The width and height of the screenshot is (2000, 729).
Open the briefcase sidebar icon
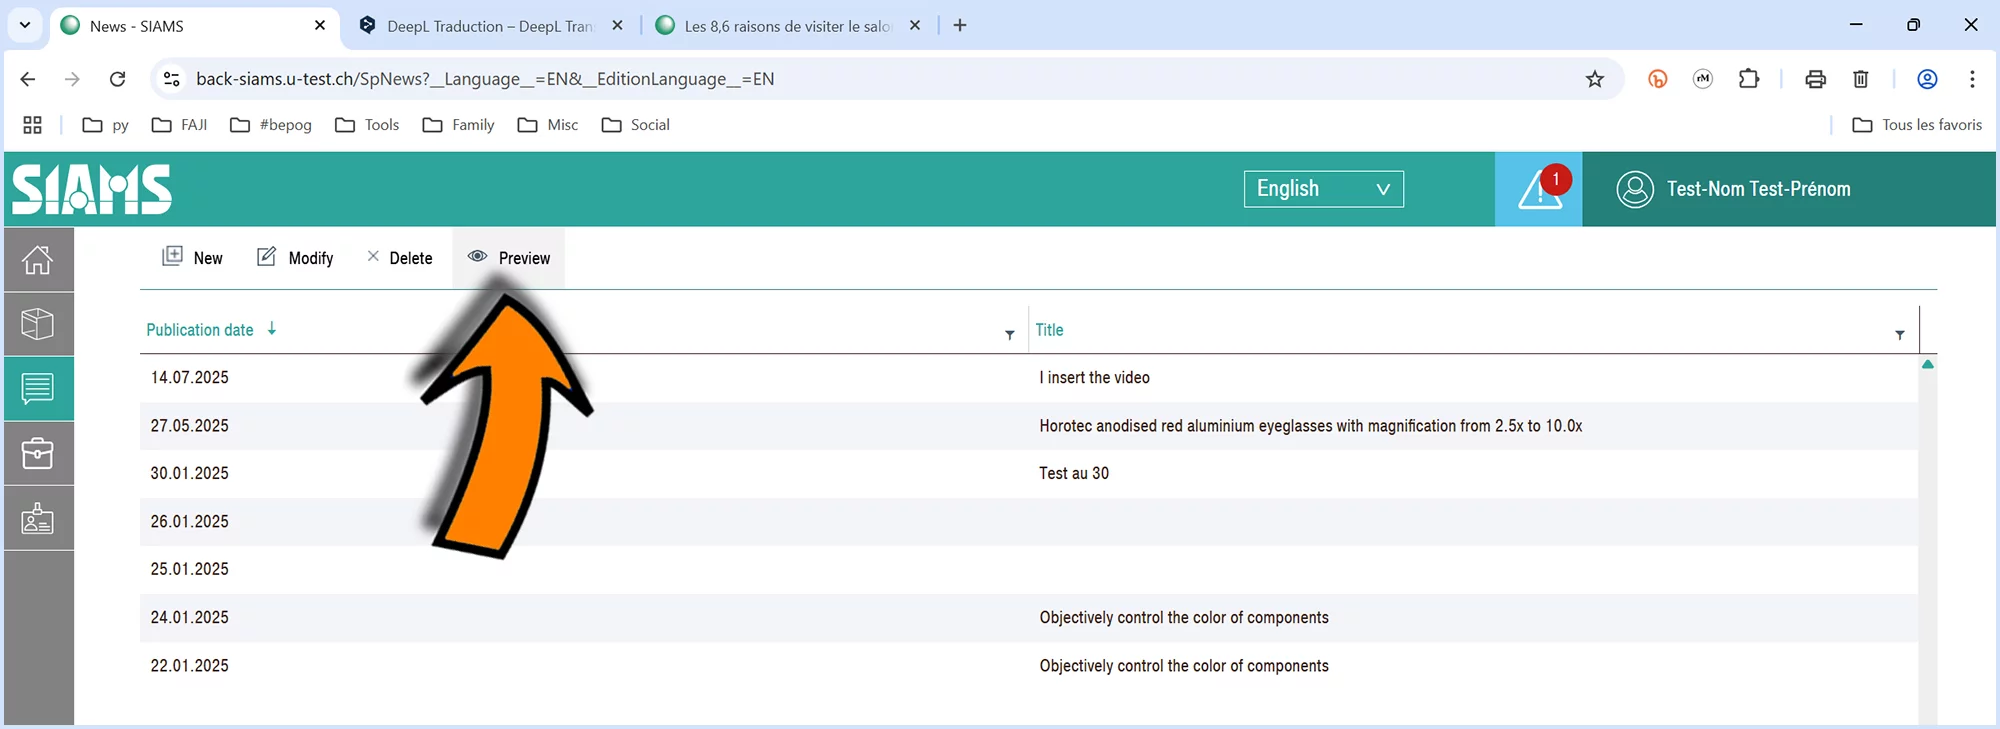(38, 454)
